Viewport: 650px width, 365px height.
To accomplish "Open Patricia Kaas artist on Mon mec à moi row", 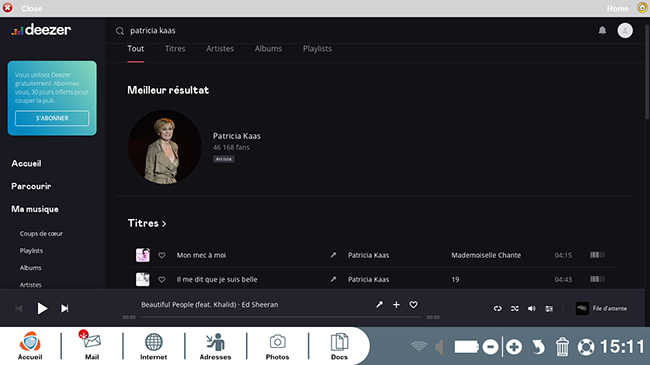I will coord(368,255).
